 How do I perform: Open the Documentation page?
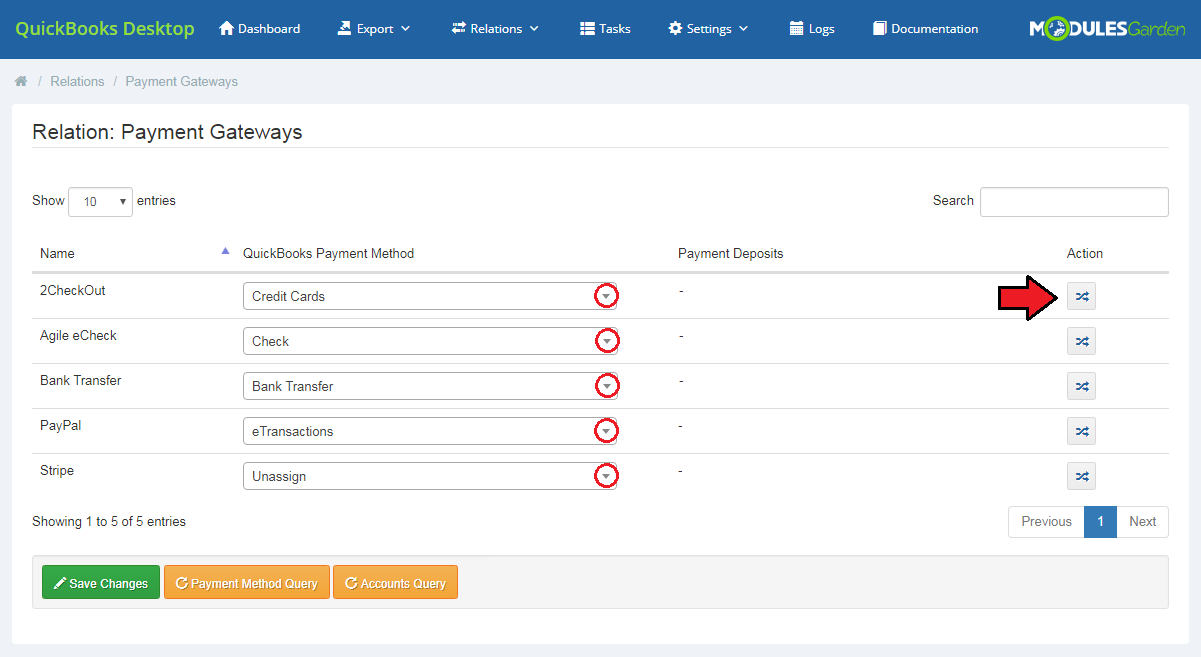(925, 29)
